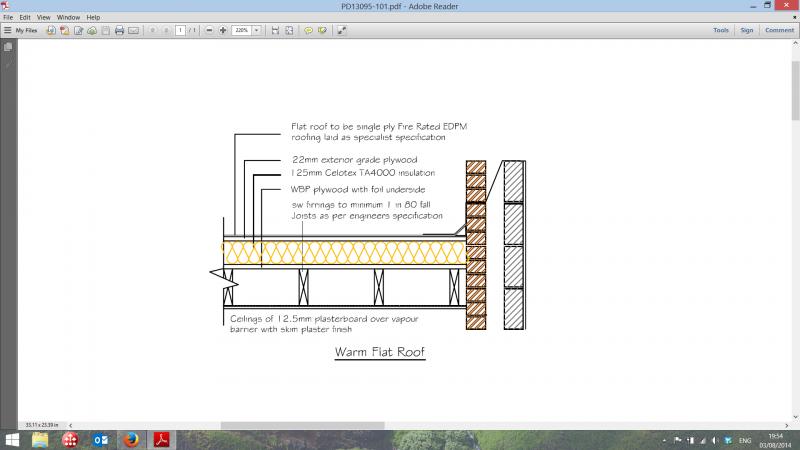Open the zoom percentage dropdown
The width and height of the screenshot is (800, 450).
(257, 31)
